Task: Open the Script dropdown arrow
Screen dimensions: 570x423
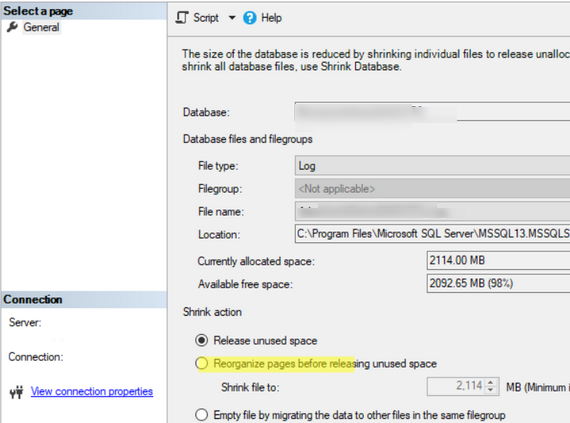Action: 232,17
